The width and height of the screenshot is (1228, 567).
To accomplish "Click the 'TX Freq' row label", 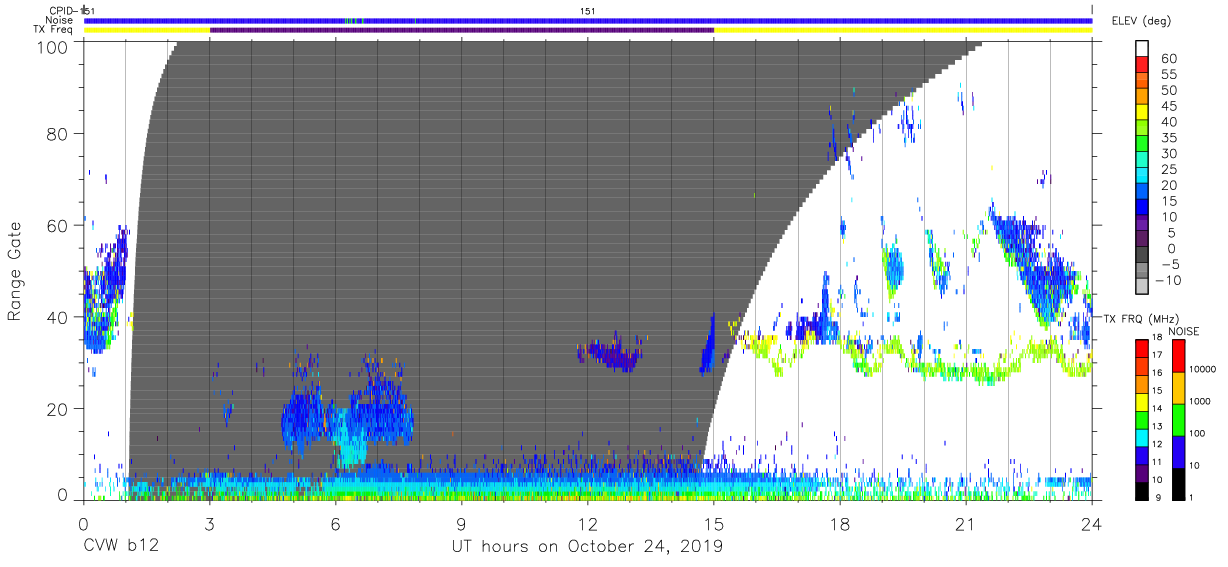I will [55, 30].
